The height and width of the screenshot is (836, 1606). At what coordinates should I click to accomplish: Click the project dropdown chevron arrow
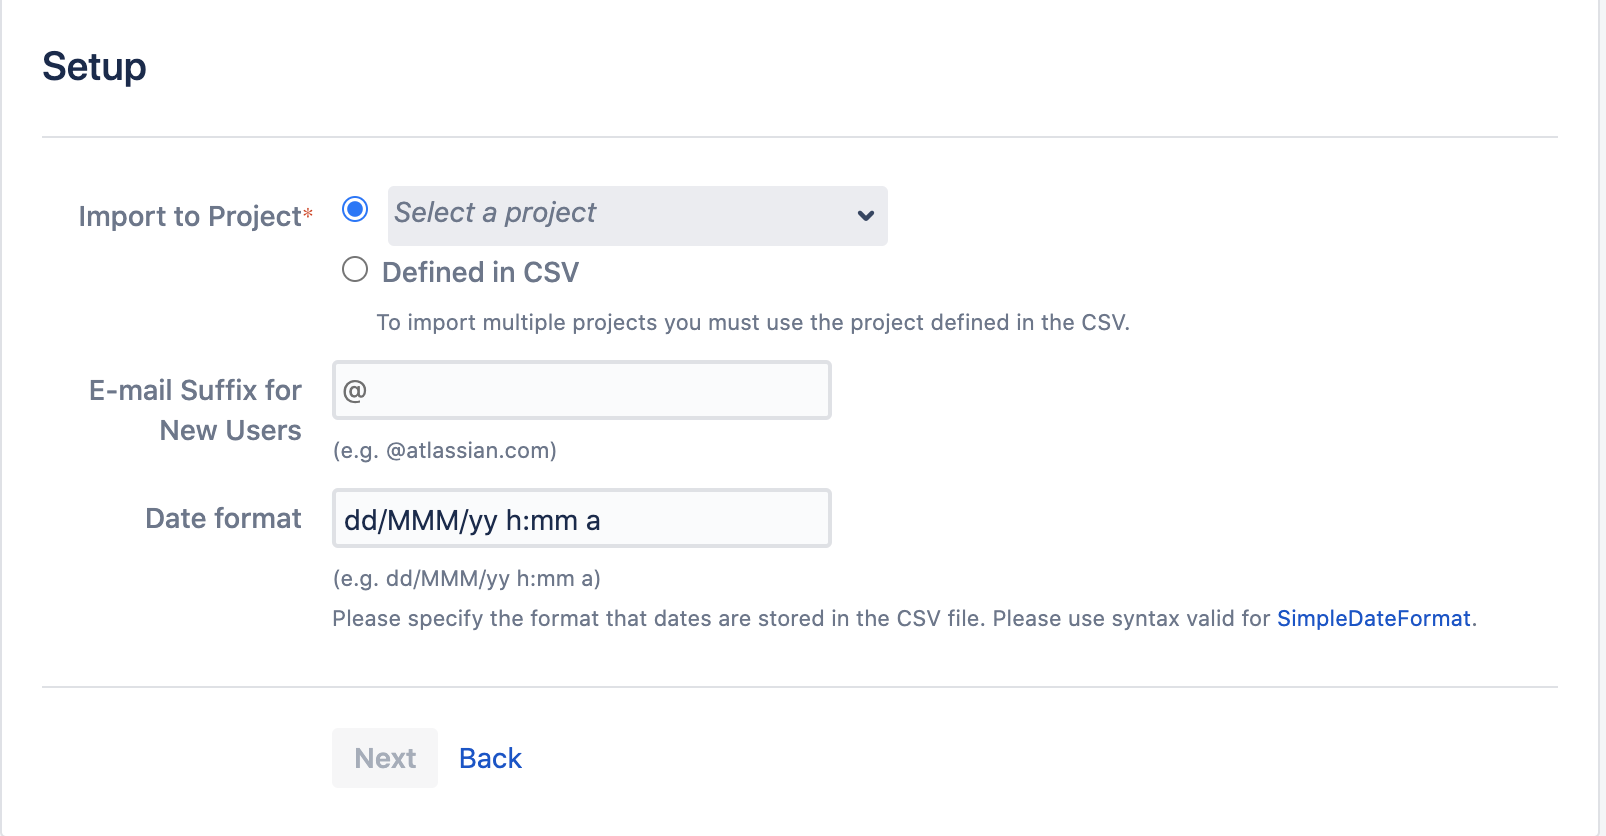click(x=866, y=215)
